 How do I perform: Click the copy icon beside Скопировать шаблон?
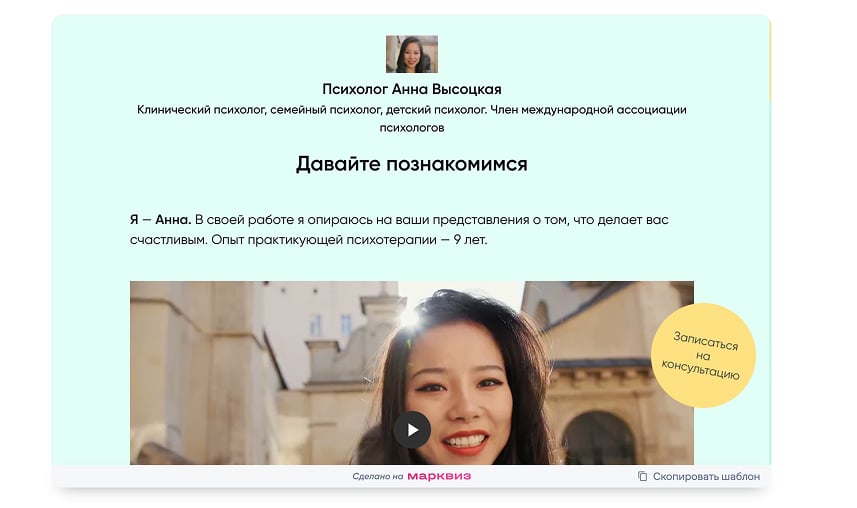point(642,476)
